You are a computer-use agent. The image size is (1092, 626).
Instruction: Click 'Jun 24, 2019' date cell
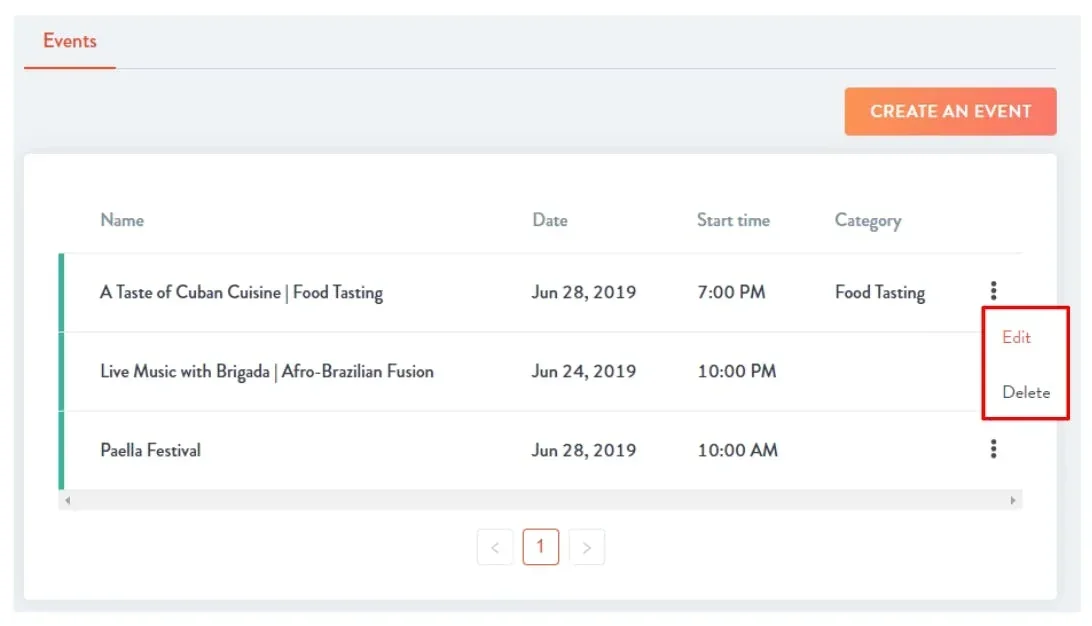coord(584,372)
